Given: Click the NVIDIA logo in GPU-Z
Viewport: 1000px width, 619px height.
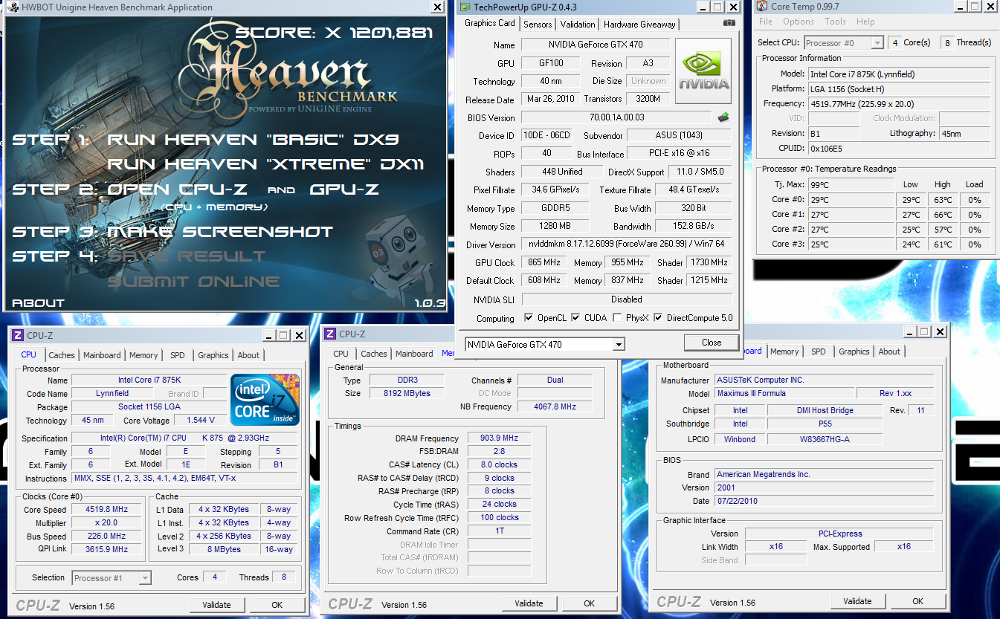Looking at the screenshot, I should (x=703, y=71).
